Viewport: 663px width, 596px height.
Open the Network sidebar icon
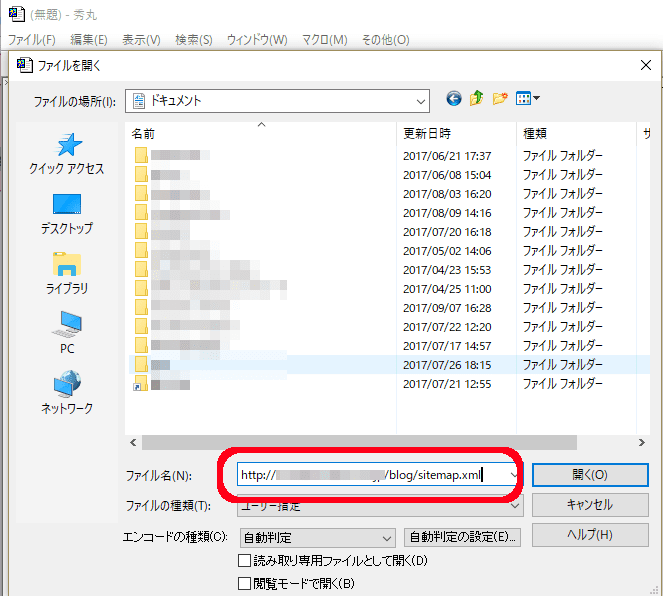(x=67, y=384)
